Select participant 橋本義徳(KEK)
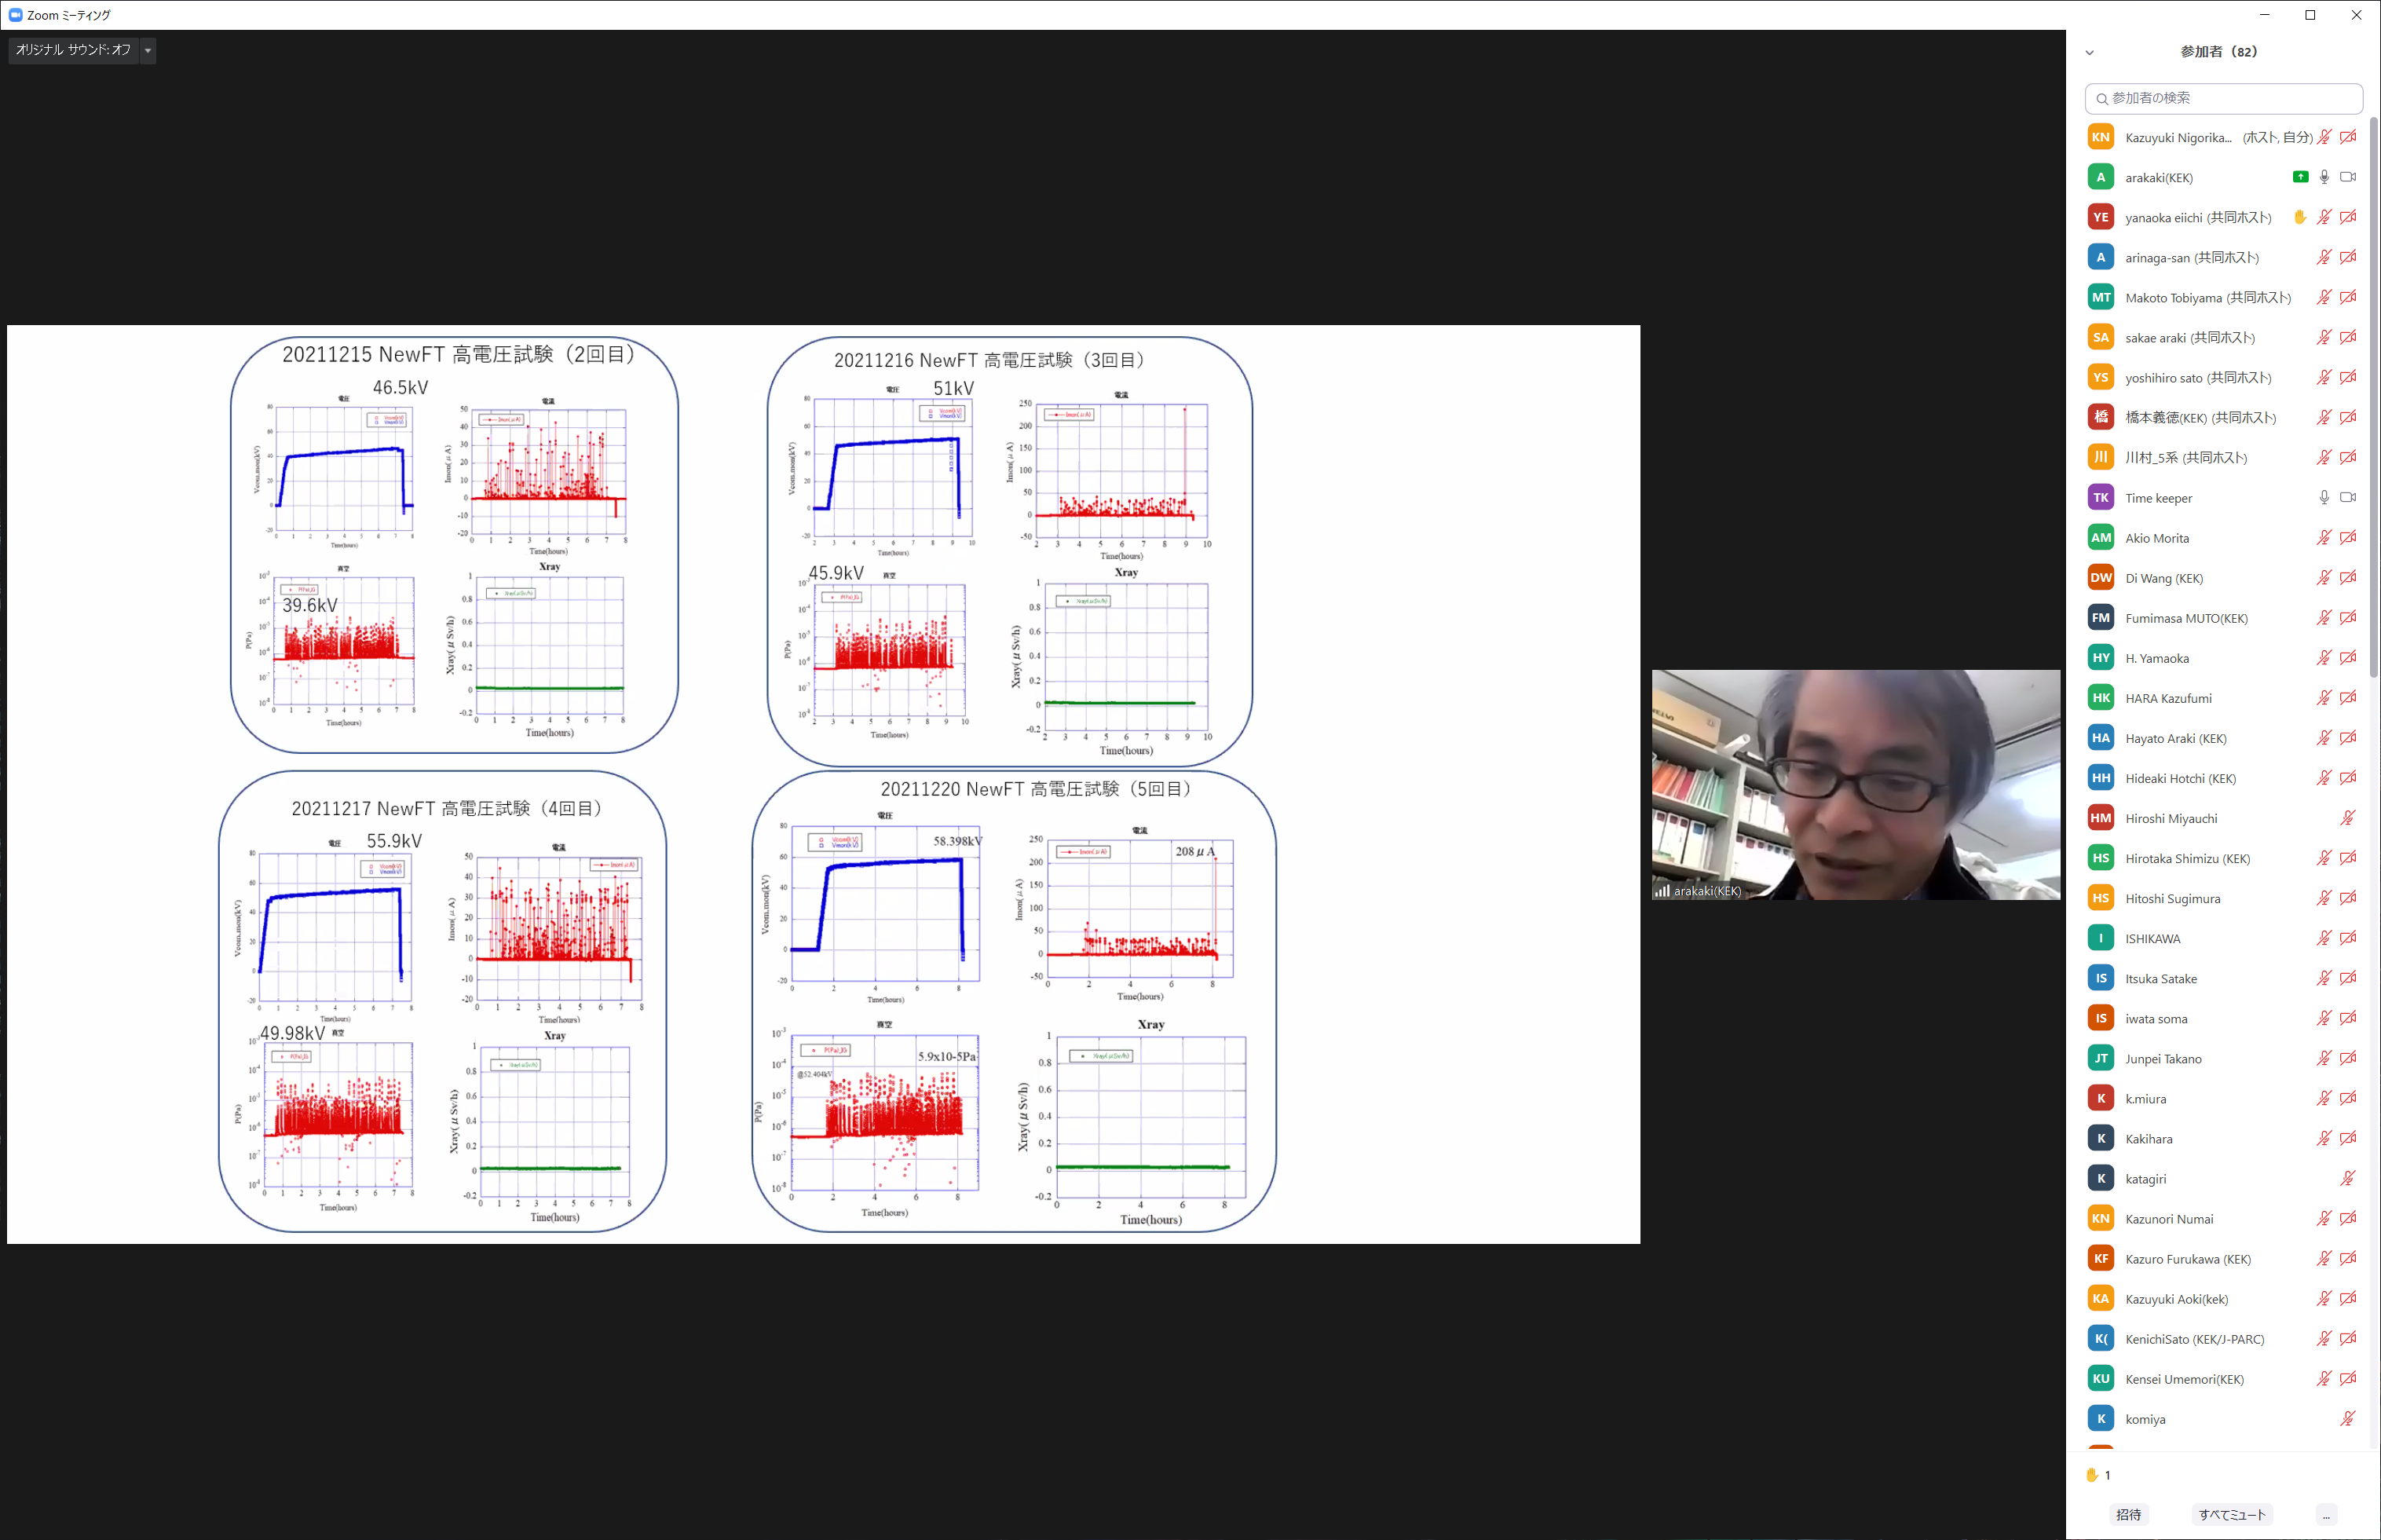 coord(2223,417)
